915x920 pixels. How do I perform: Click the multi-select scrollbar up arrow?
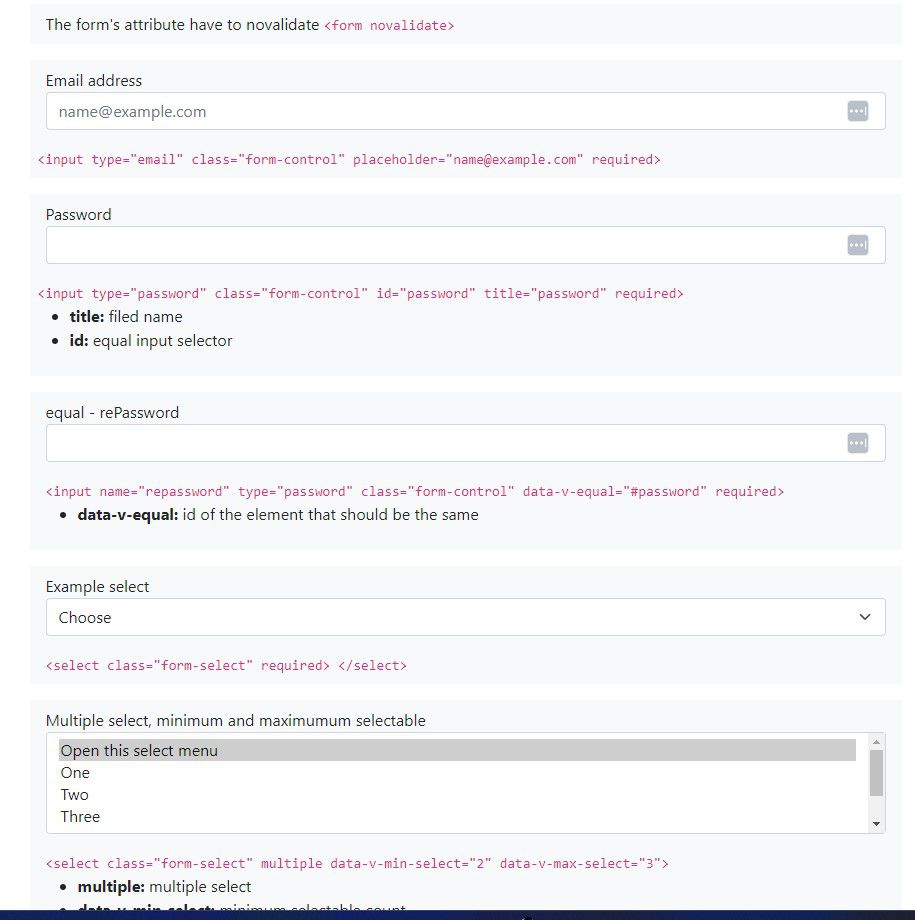[x=877, y=741]
